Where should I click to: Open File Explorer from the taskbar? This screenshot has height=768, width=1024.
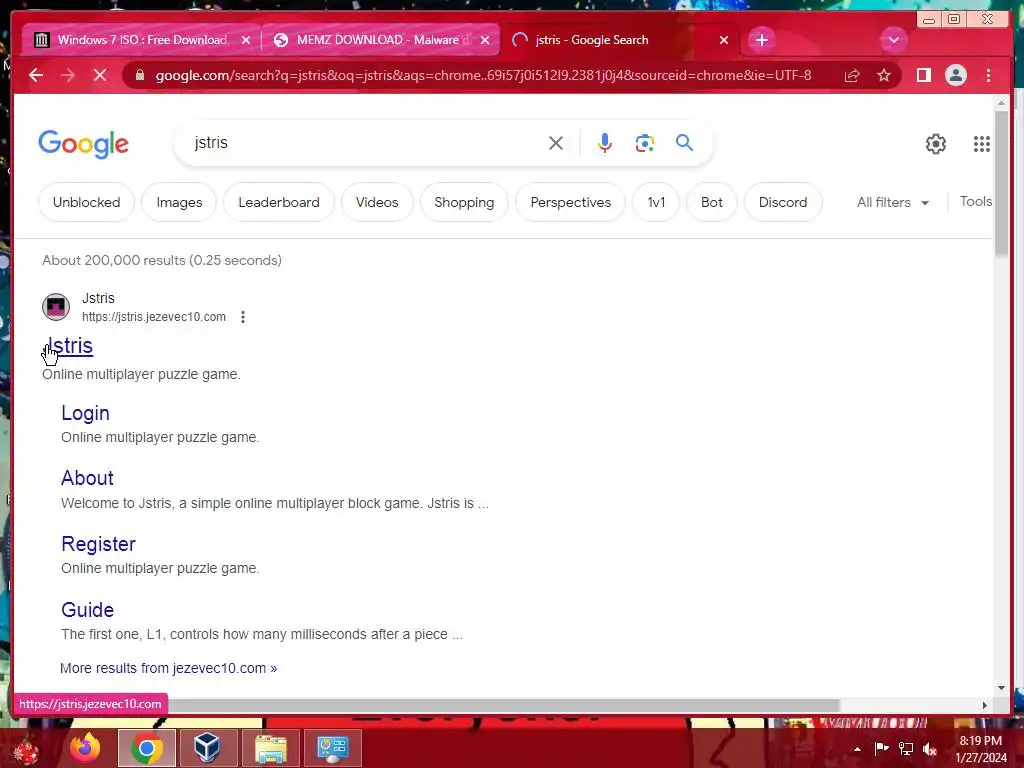[270, 748]
